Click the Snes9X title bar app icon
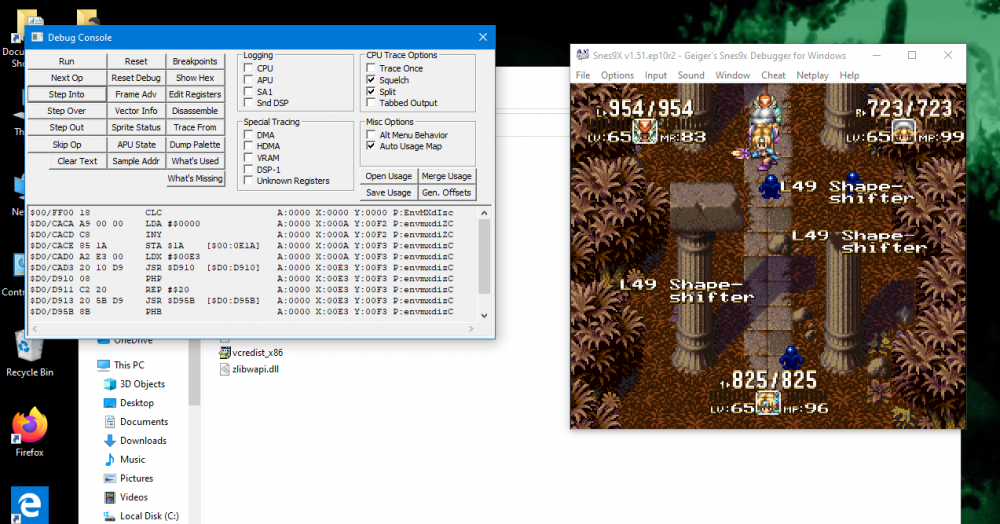The image size is (1000, 524). (x=582, y=55)
